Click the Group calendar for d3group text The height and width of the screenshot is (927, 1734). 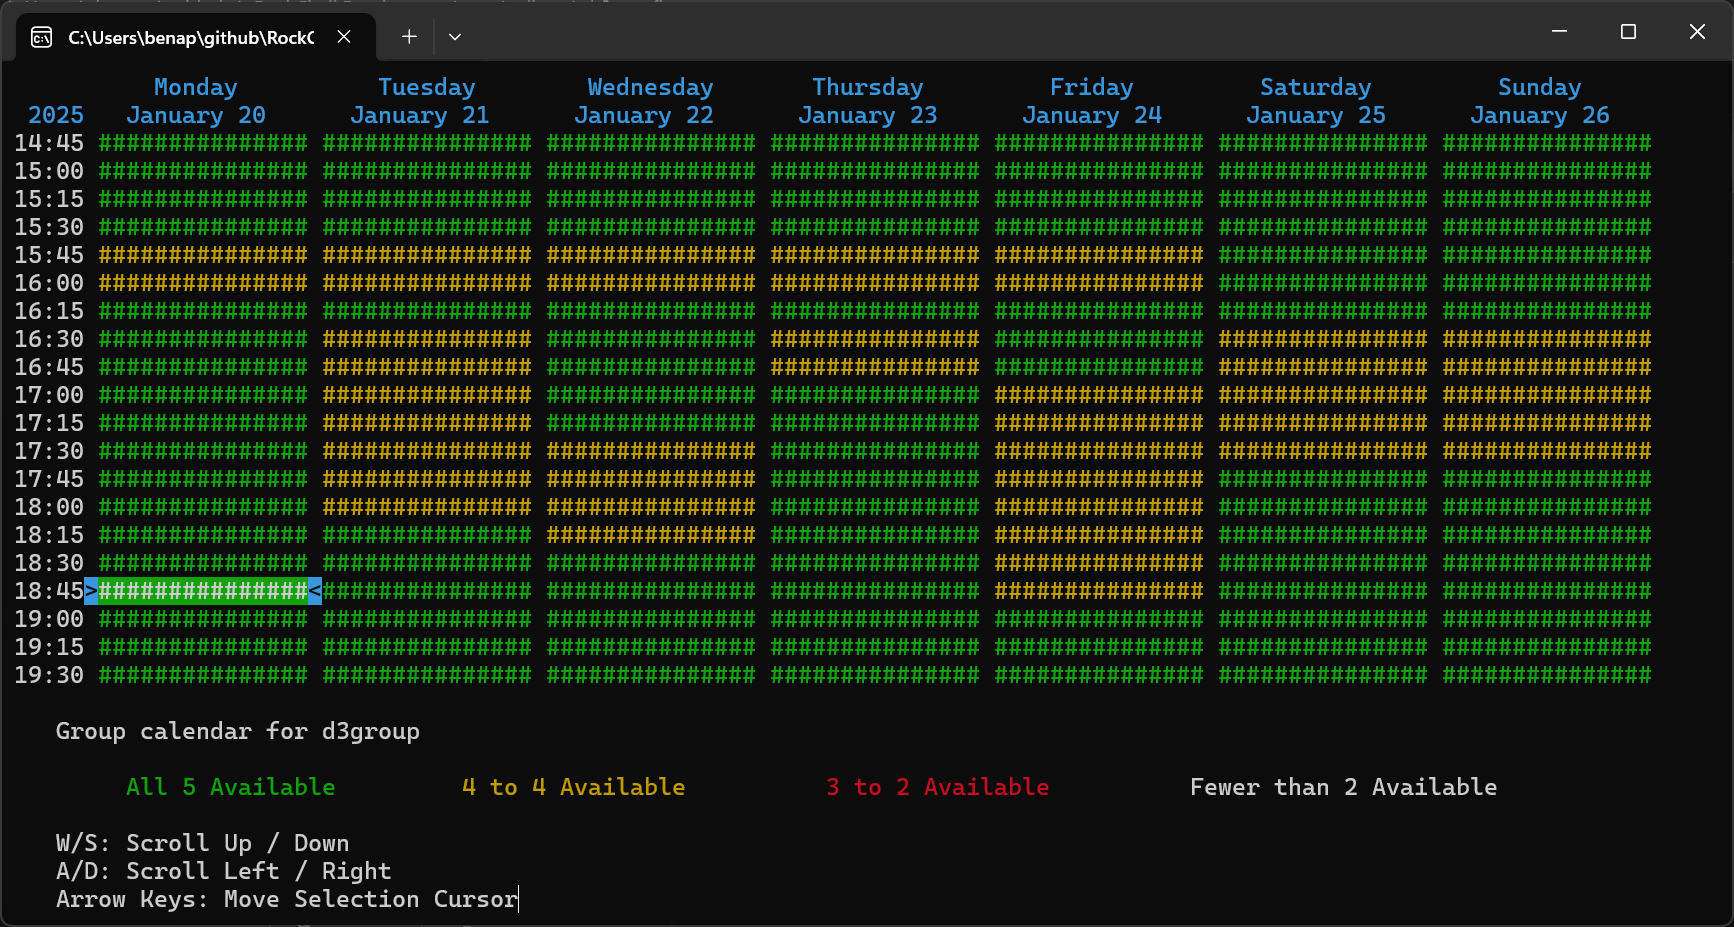click(238, 732)
